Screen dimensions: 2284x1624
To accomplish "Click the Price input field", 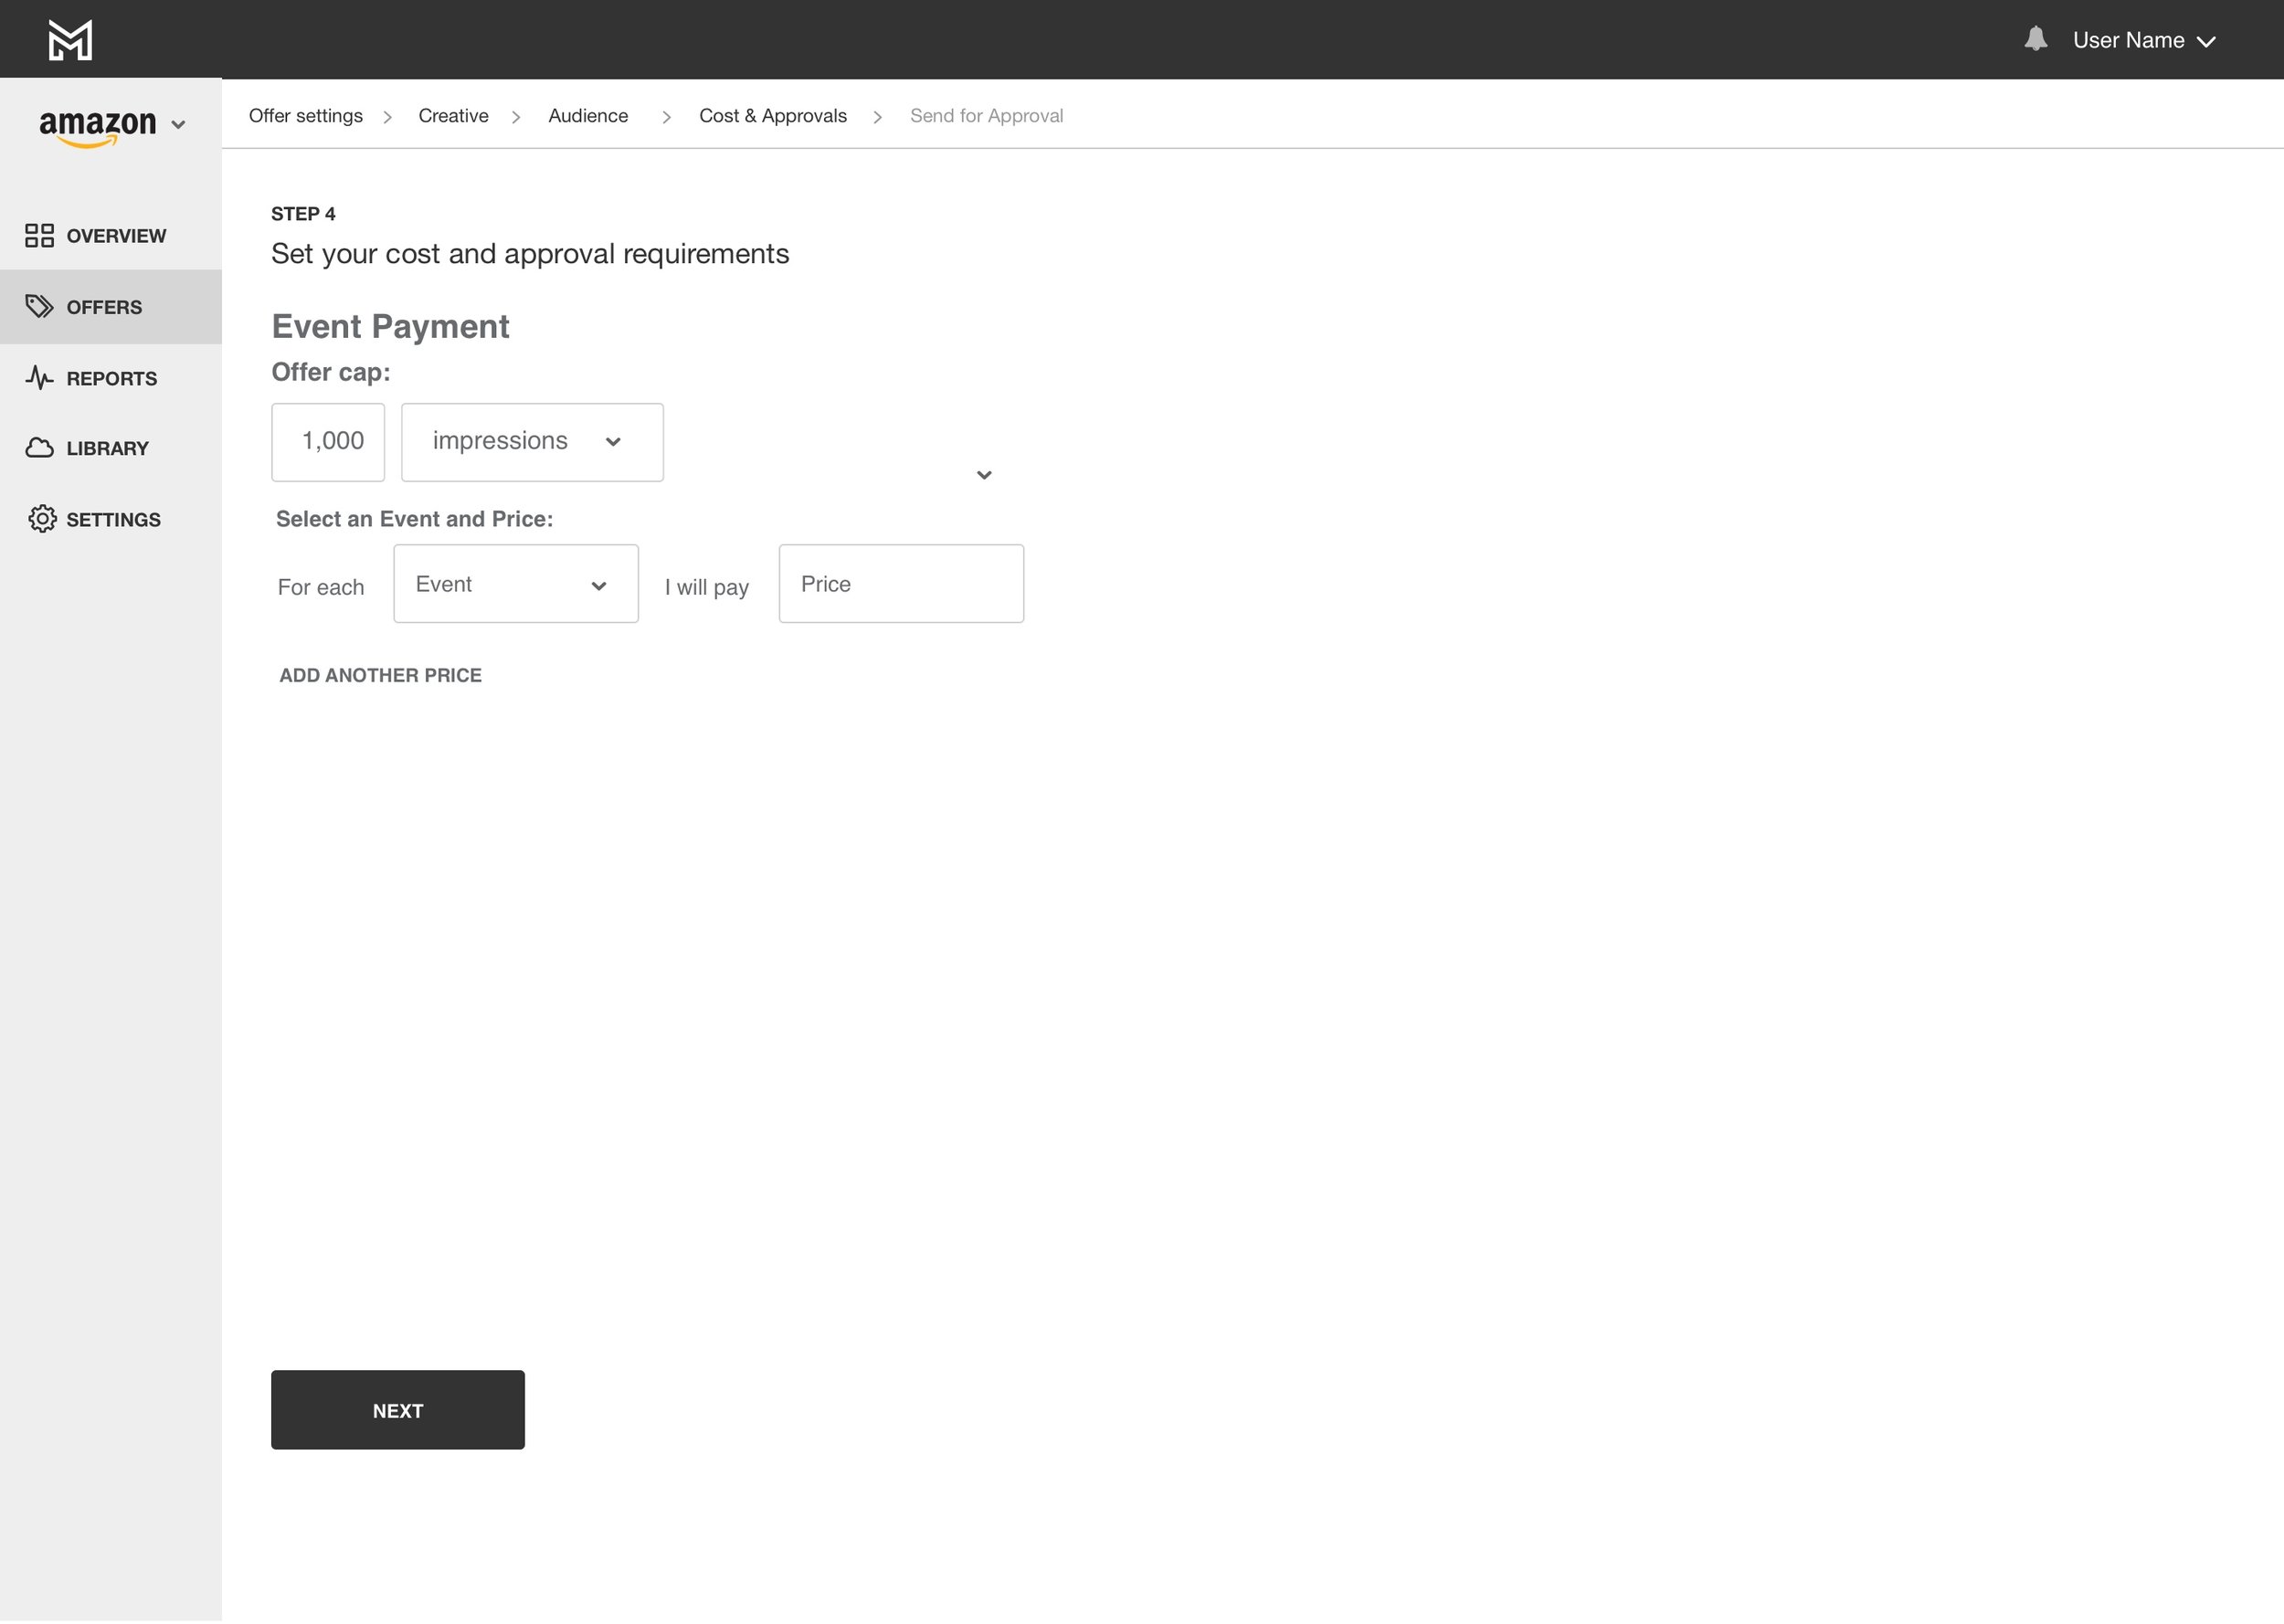I will click(901, 584).
